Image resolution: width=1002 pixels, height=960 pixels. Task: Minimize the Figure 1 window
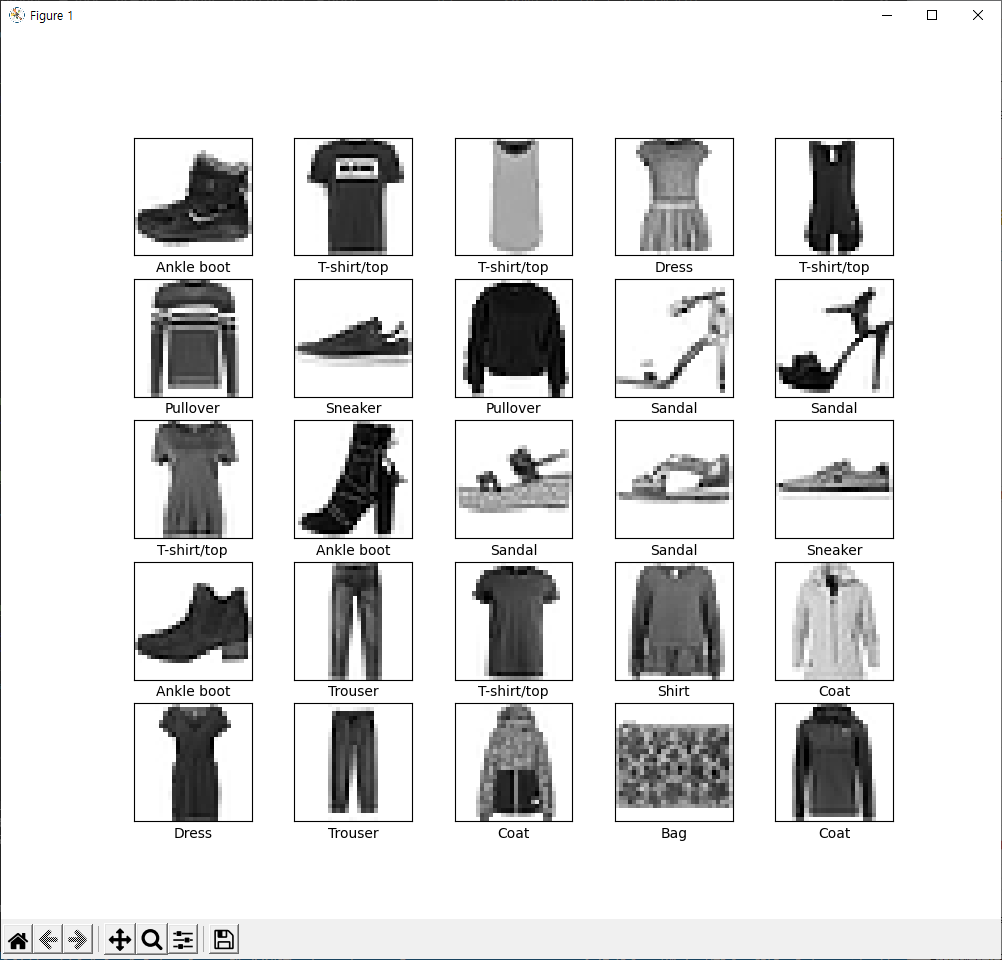(886, 15)
